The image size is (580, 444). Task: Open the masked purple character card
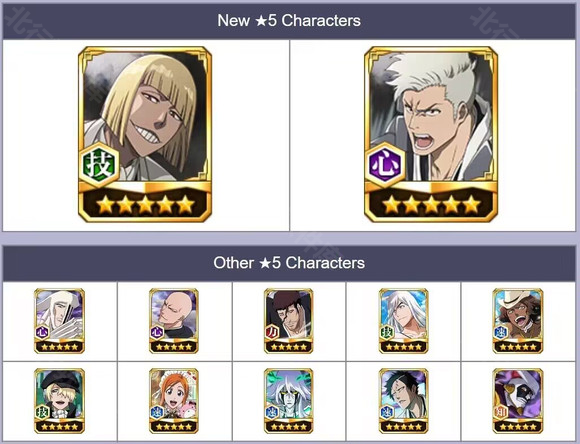(518, 401)
